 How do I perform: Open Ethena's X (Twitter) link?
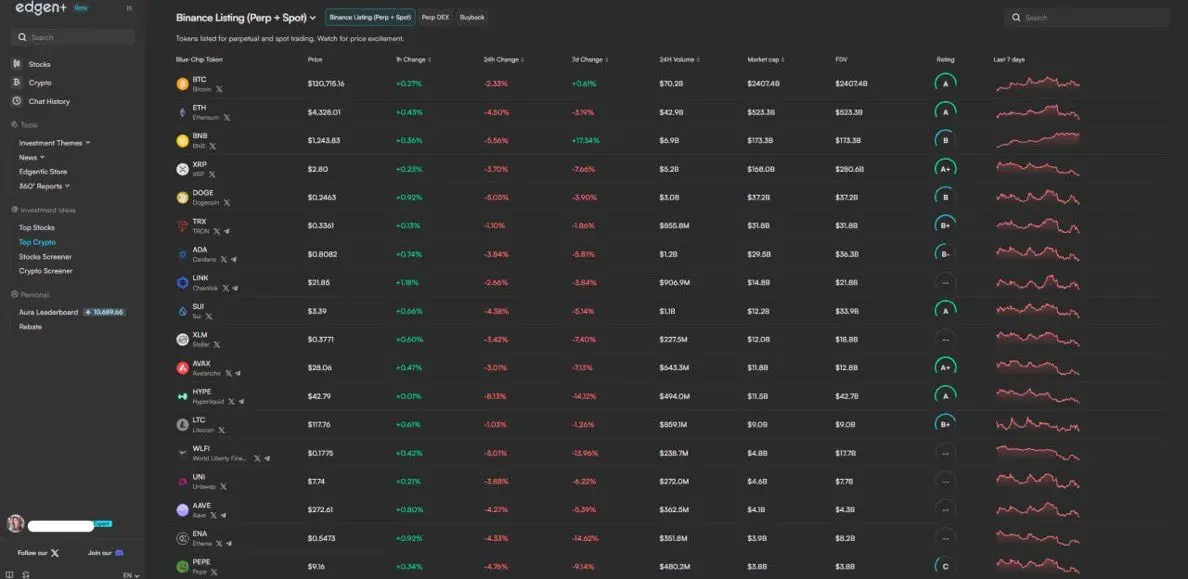[x=219, y=543]
